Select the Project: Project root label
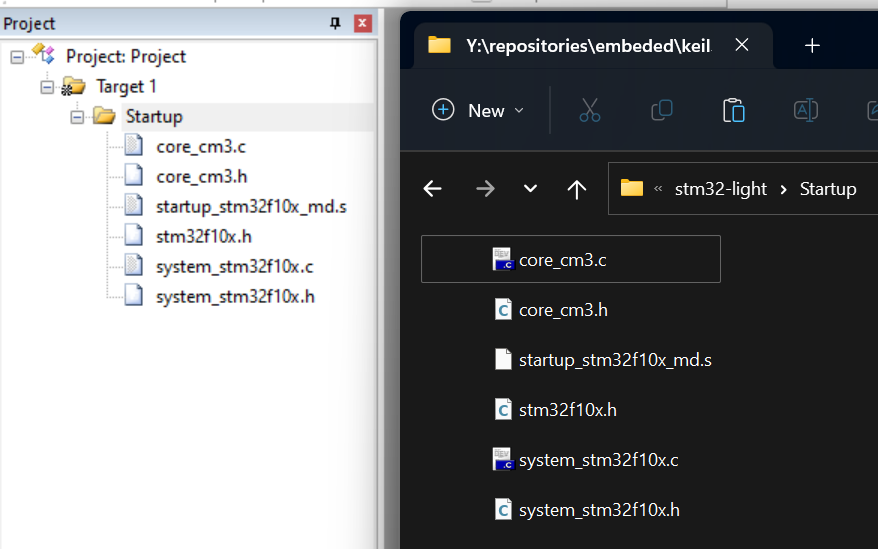This screenshot has height=549, width=878. pyautogui.click(x=126, y=57)
